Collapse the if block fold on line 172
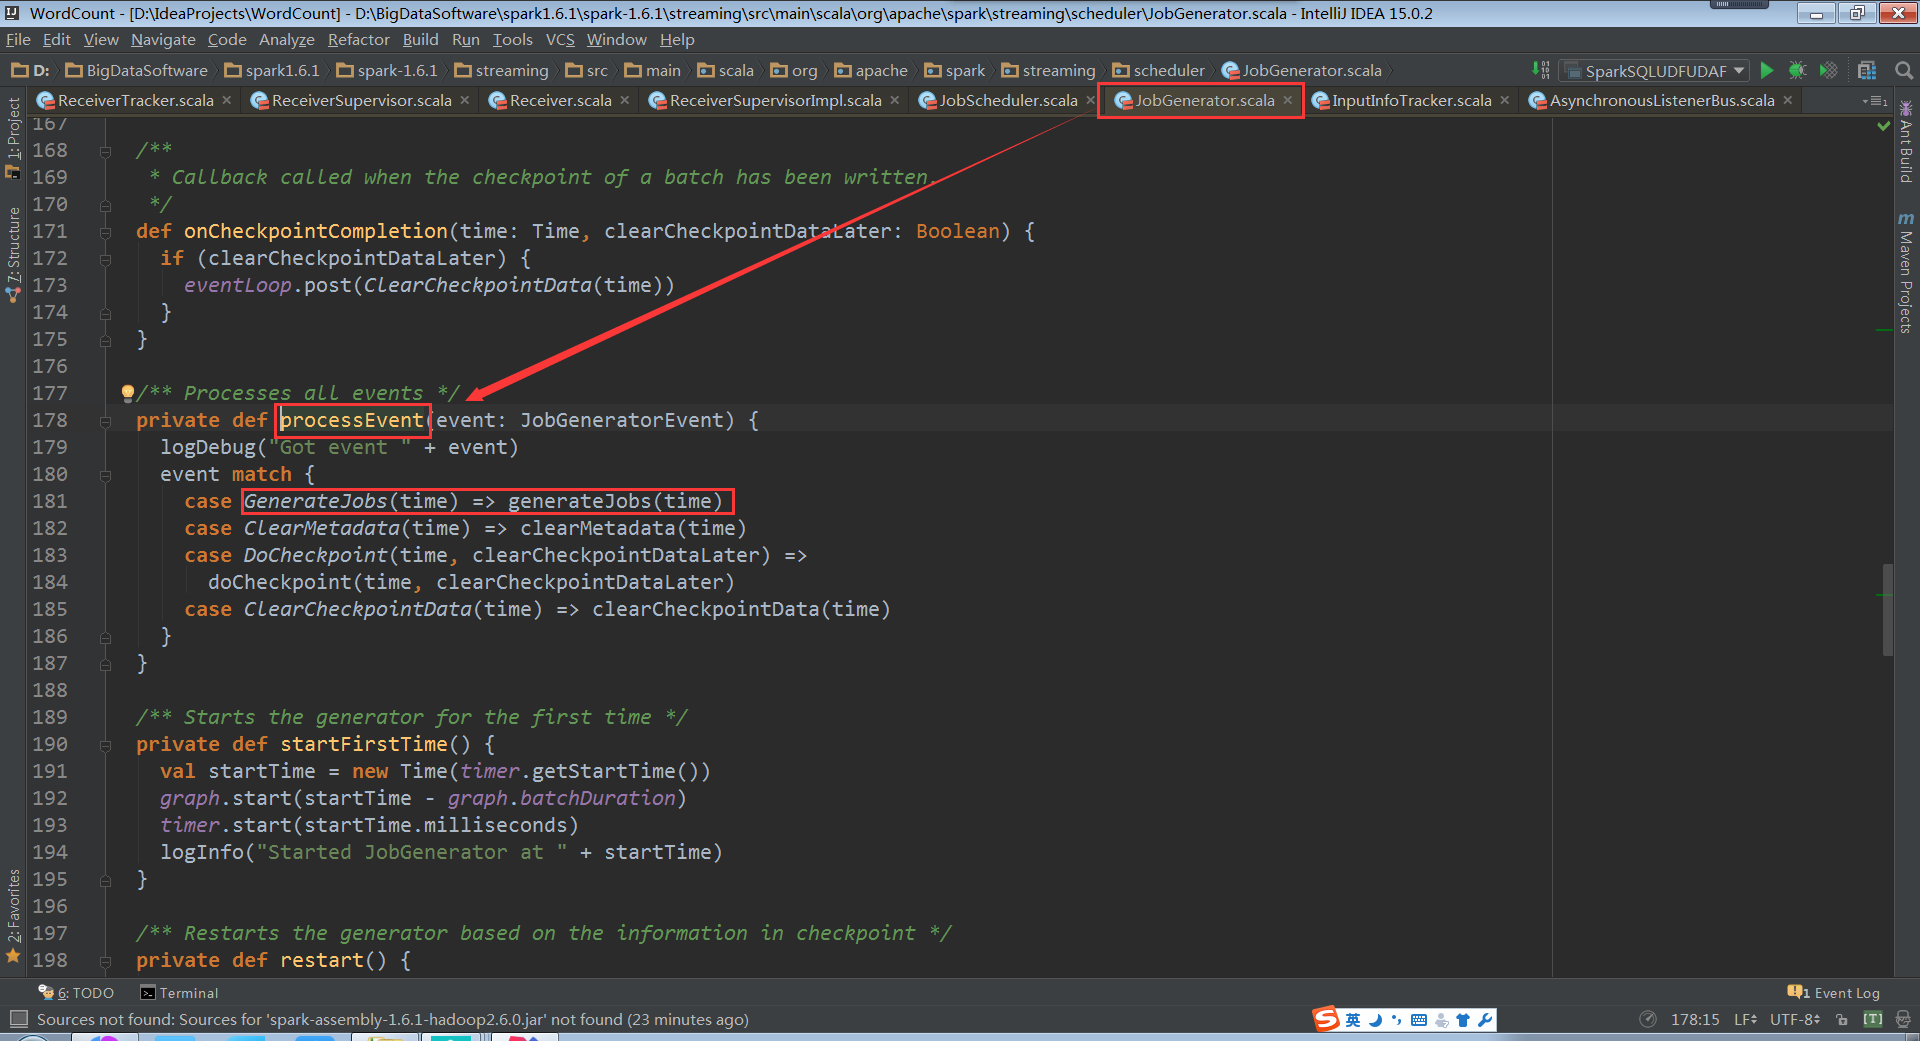Viewport: 1920px width, 1041px height. coord(105,259)
